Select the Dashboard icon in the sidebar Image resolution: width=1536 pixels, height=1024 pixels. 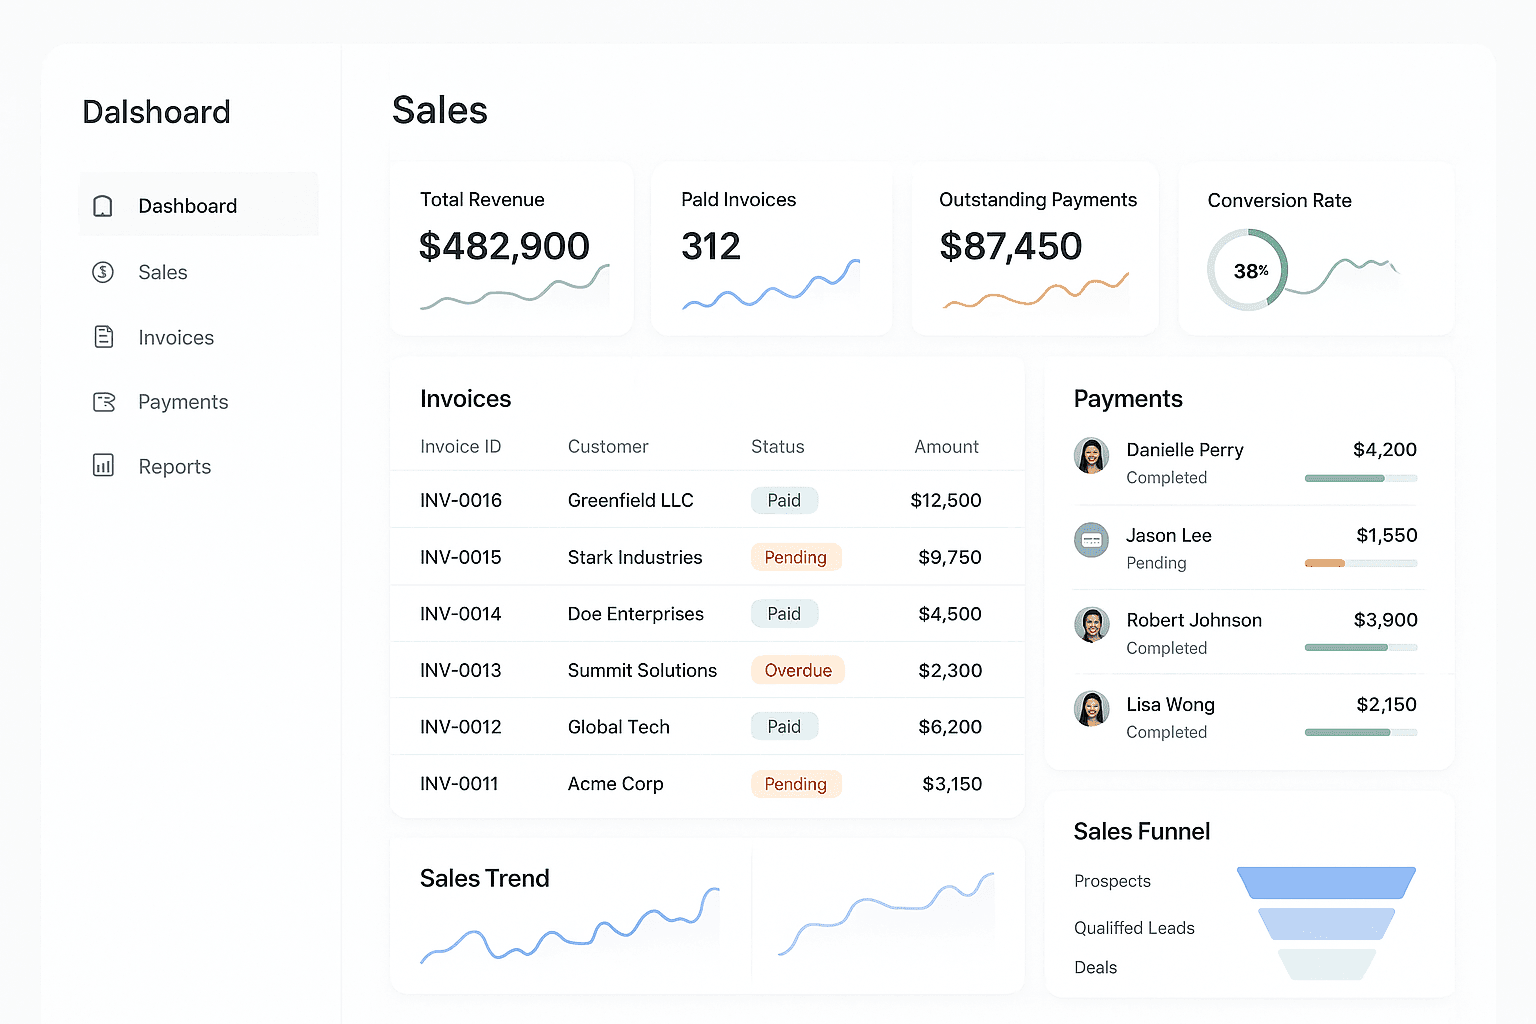click(x=103, y=206)
